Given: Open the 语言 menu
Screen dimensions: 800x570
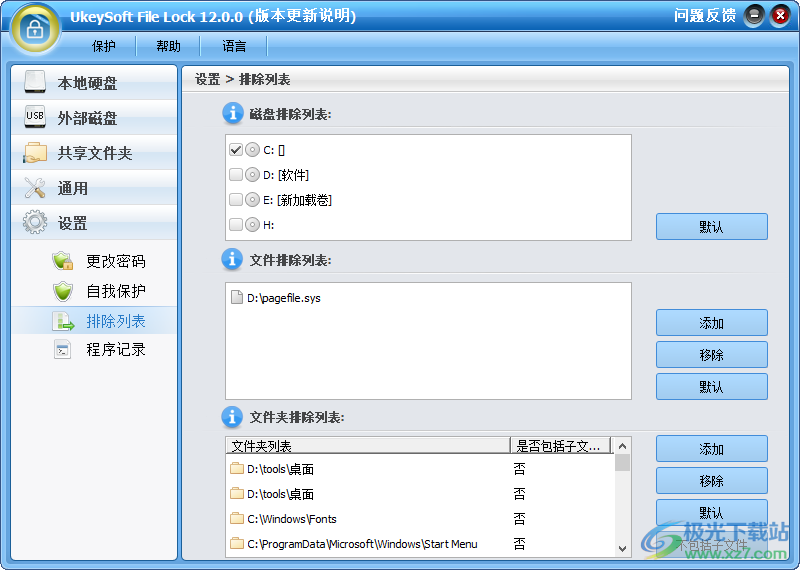Looking at the screenshot, I should click(x=234, y=46).
